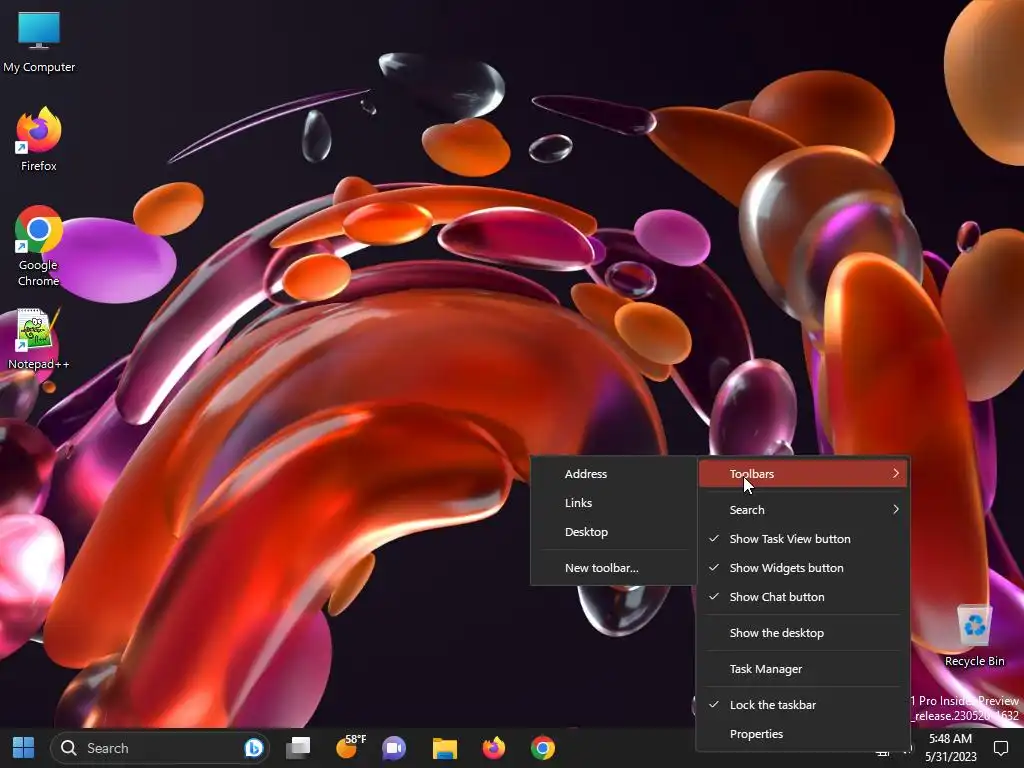Select Show the desktop menu item

804,633
